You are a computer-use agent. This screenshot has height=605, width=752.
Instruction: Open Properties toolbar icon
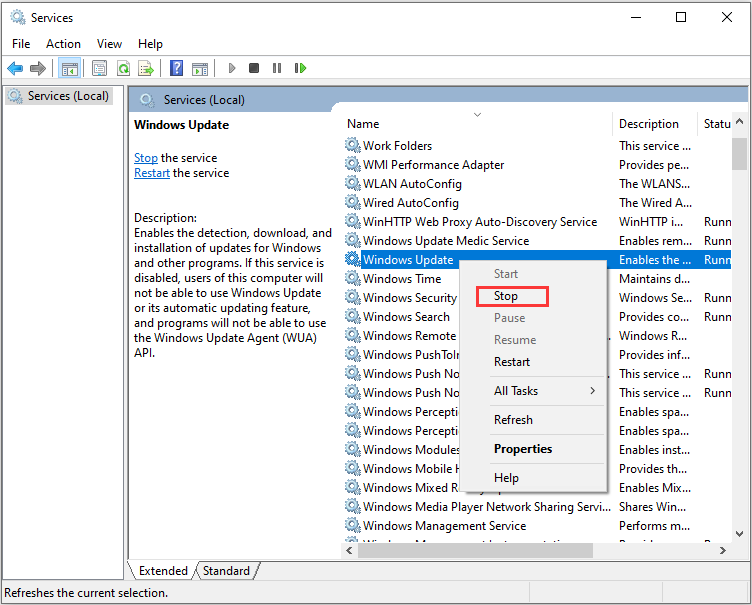click(x=99, y=69)
